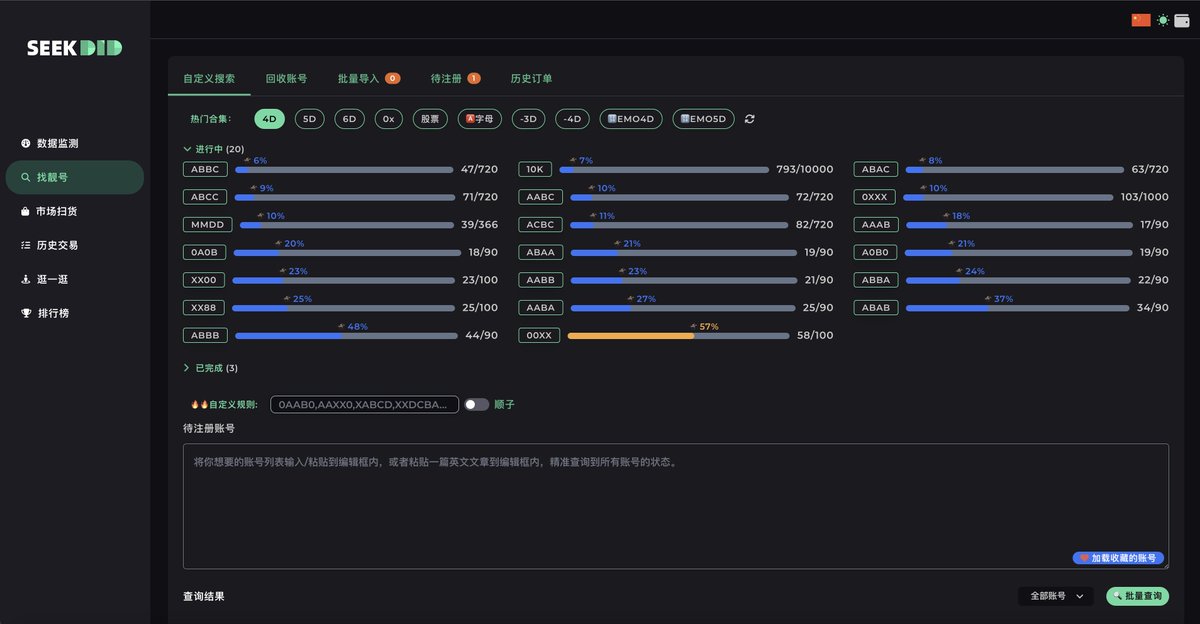
Task: Select the EMO4D collection chip
Action: pyautogui.click(x=631, y=119)
